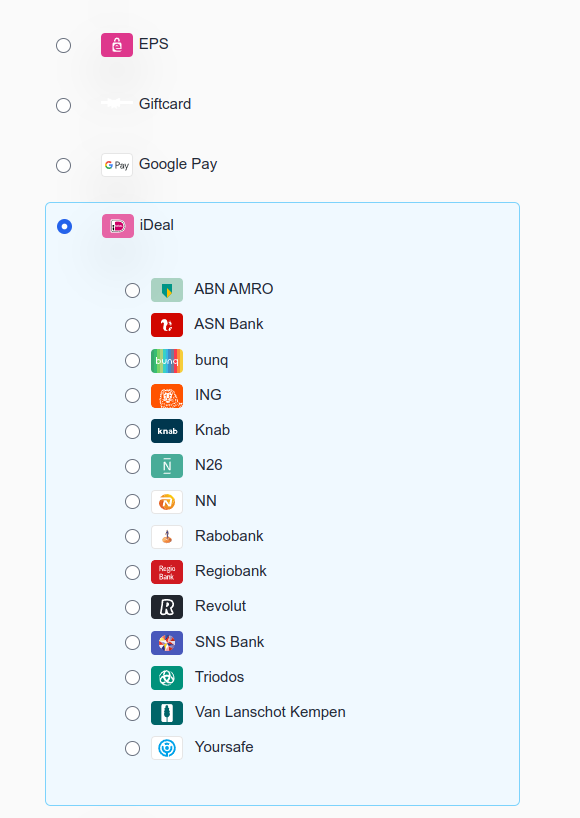Choose ABN AMRO bank radio button
This screenshot has width=580, height=818.
132,291
